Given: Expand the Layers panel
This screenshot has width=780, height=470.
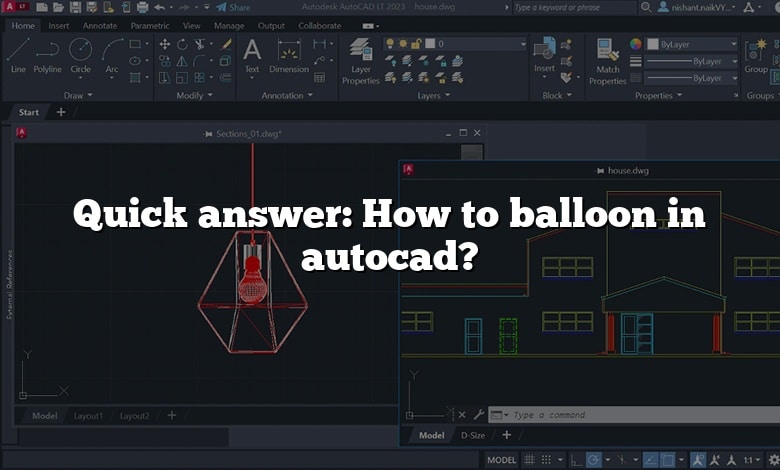Looking at the screenshot, I should [x=433, y=95].
